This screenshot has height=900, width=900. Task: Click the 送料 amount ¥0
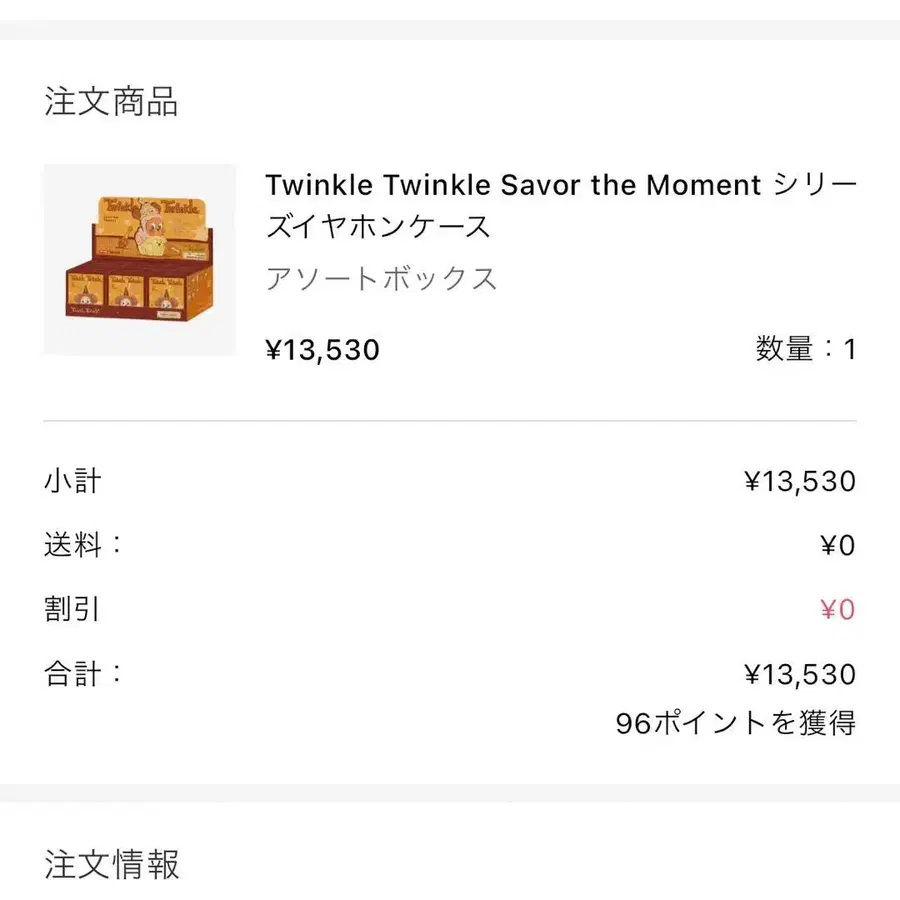(838, 546)
